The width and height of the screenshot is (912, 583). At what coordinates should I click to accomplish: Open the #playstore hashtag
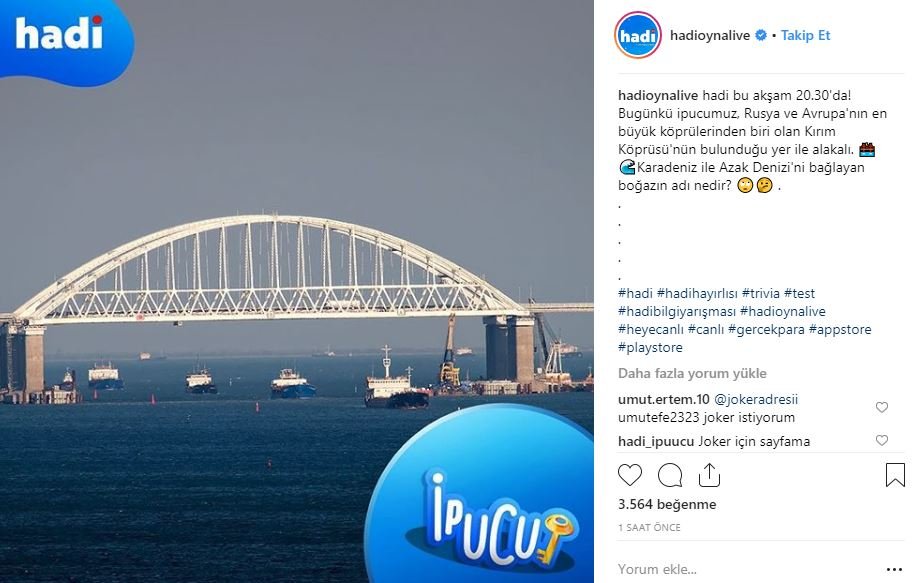click(x=650, y=347)
